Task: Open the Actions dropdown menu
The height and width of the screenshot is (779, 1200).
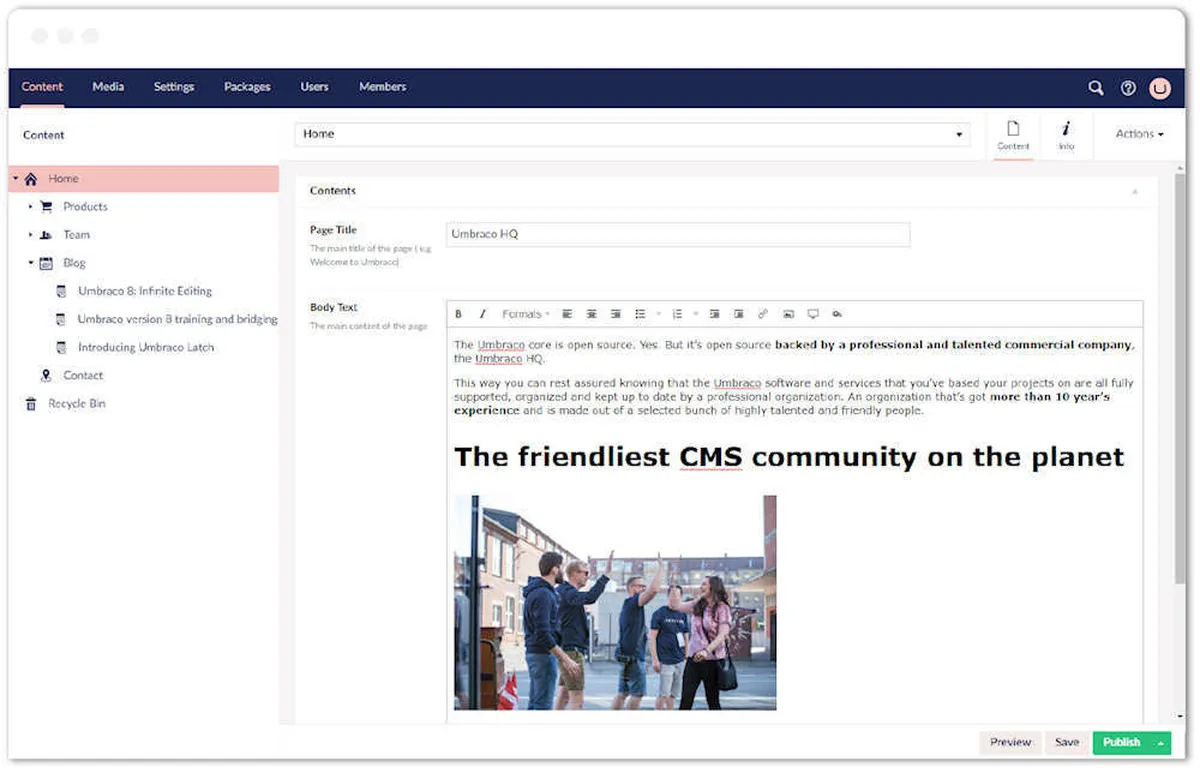Action: coord(1139,134)
